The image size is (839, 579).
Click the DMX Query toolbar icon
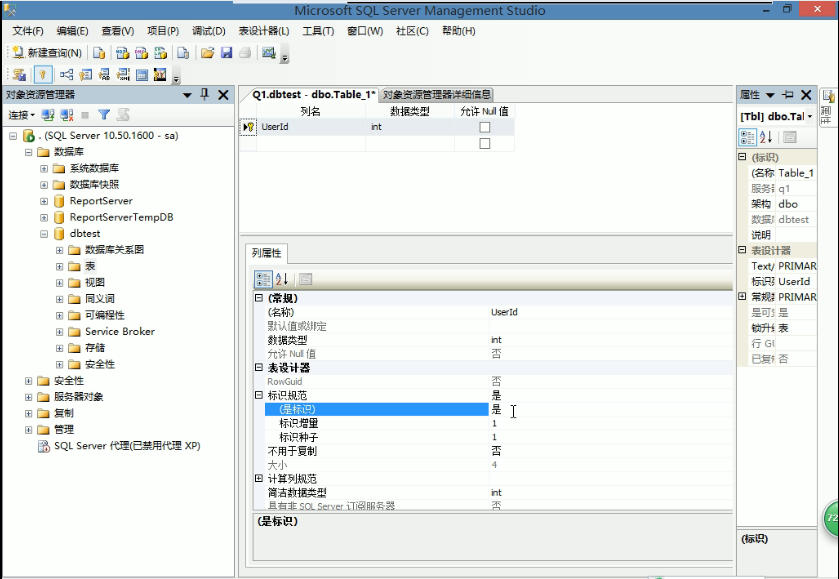(x=141, y=52)
